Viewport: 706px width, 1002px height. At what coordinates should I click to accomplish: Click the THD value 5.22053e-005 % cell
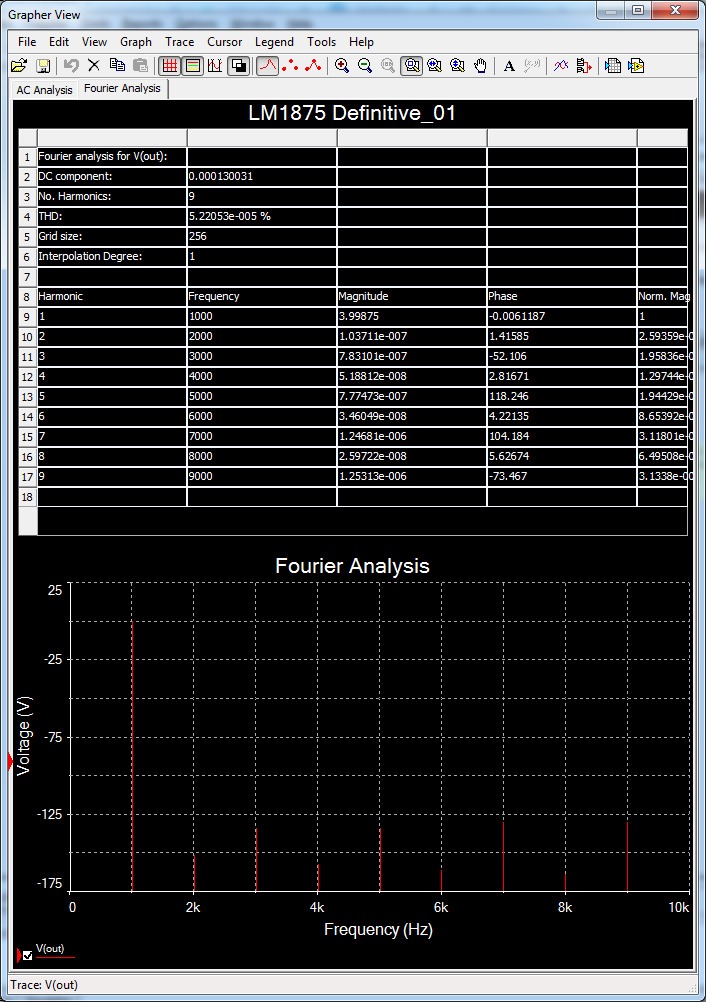[261, 216]
